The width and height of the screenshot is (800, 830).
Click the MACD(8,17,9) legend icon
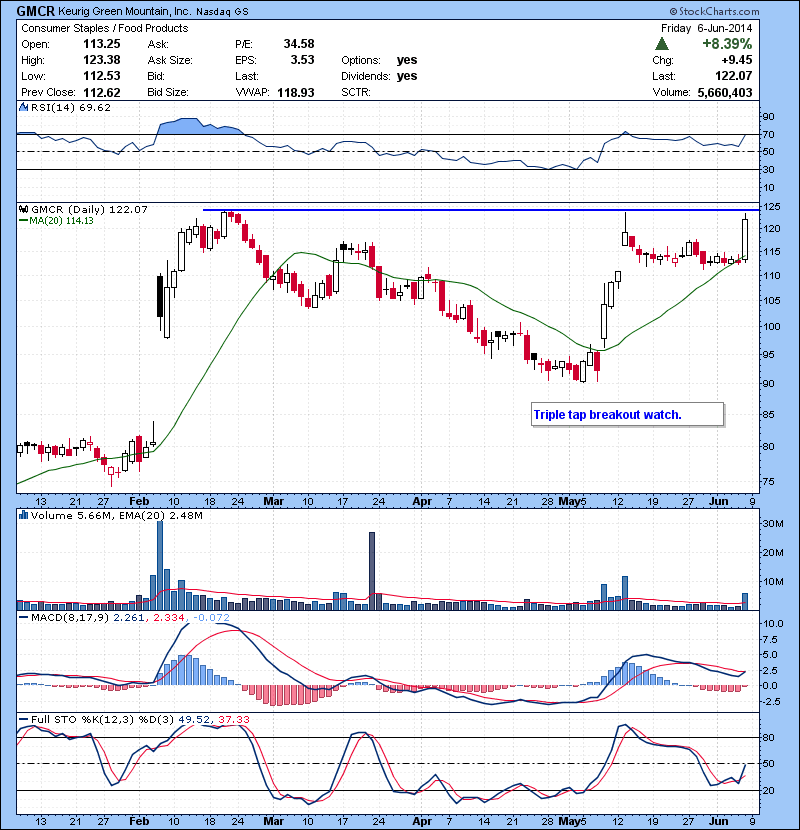[x=21, y=619]
